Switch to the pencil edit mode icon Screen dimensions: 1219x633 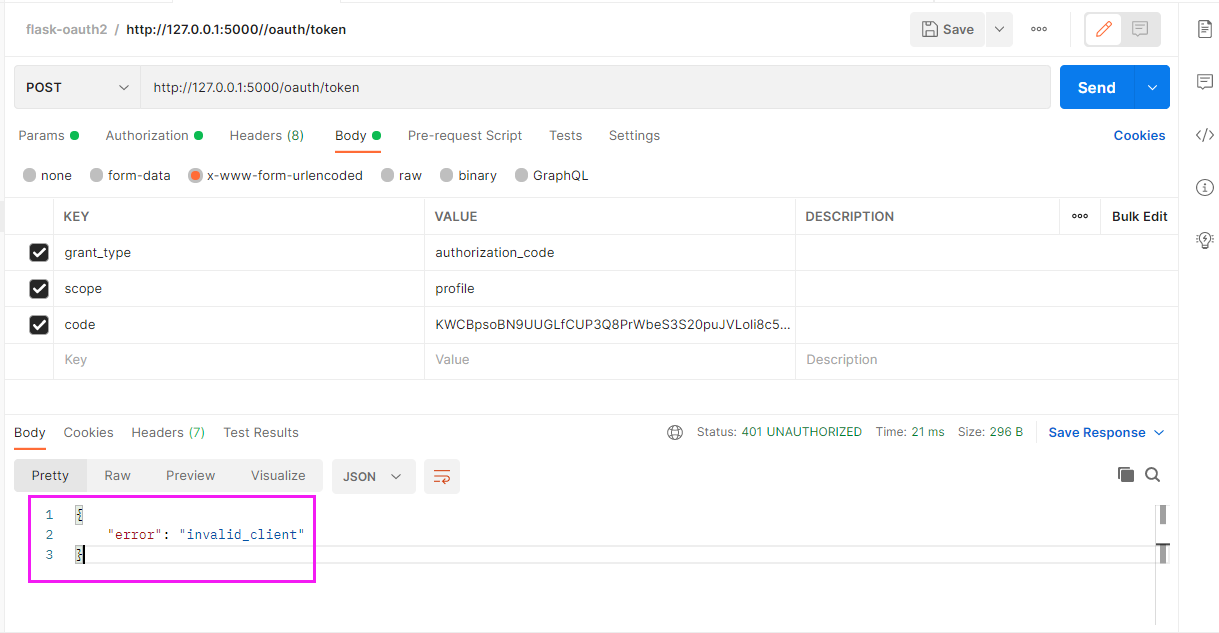point(1104,29)
